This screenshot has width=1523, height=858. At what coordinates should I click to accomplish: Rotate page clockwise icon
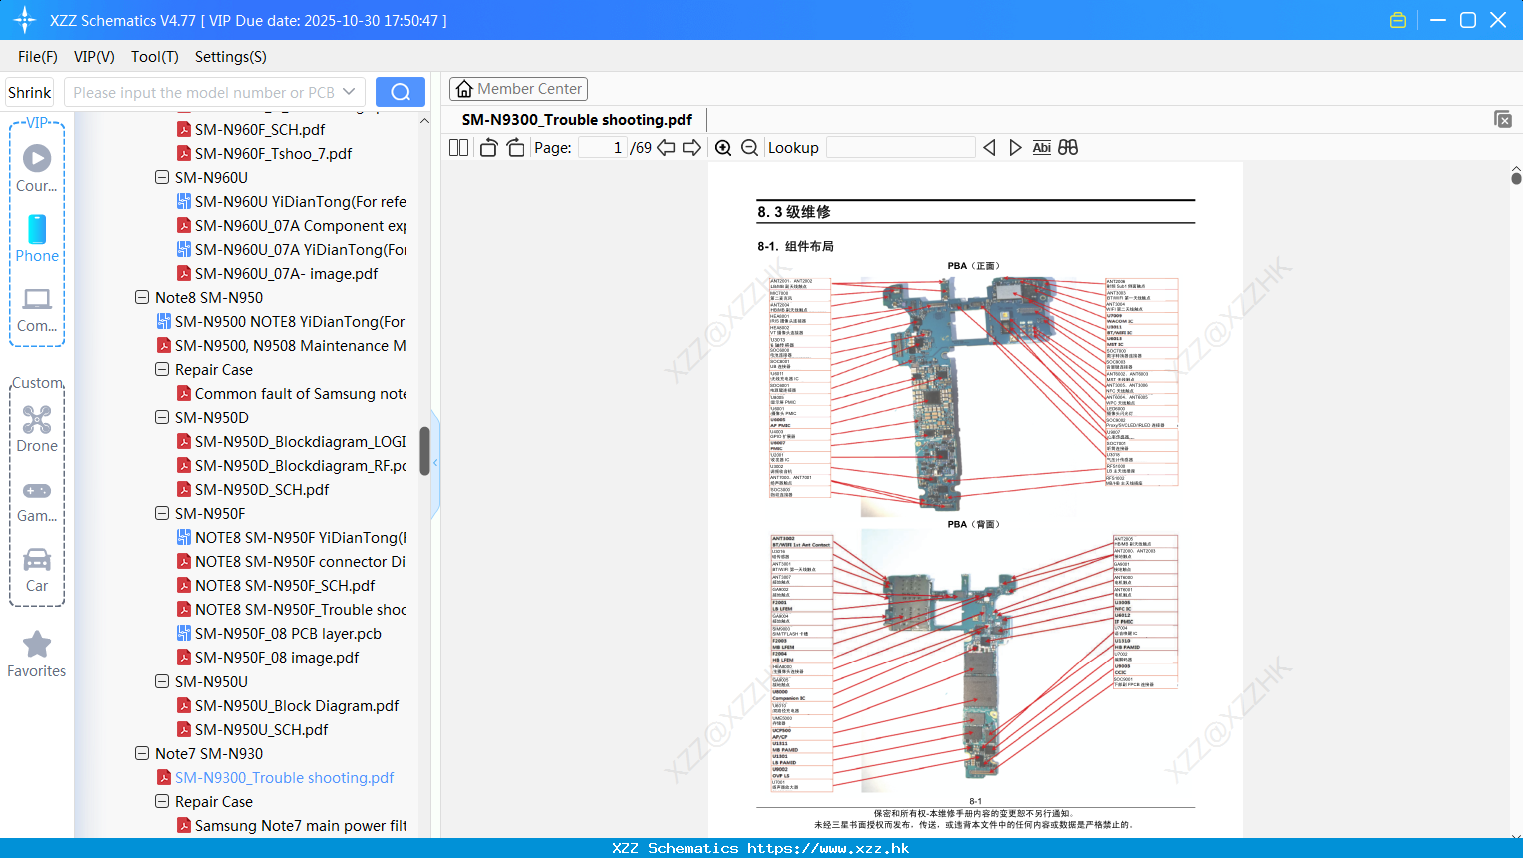click(x=515, y=147)
